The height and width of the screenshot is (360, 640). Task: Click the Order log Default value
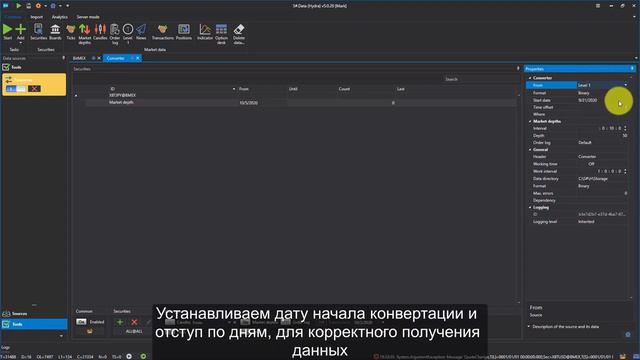585,142
